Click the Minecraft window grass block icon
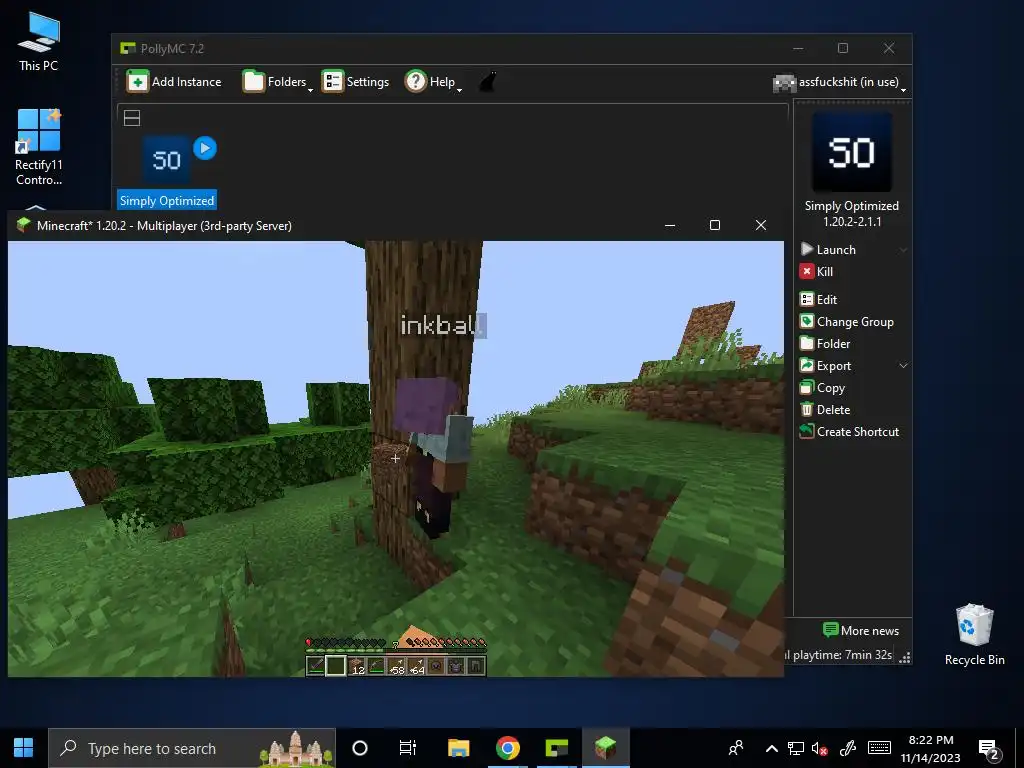 pyautogui.click(x=24, y=225)
